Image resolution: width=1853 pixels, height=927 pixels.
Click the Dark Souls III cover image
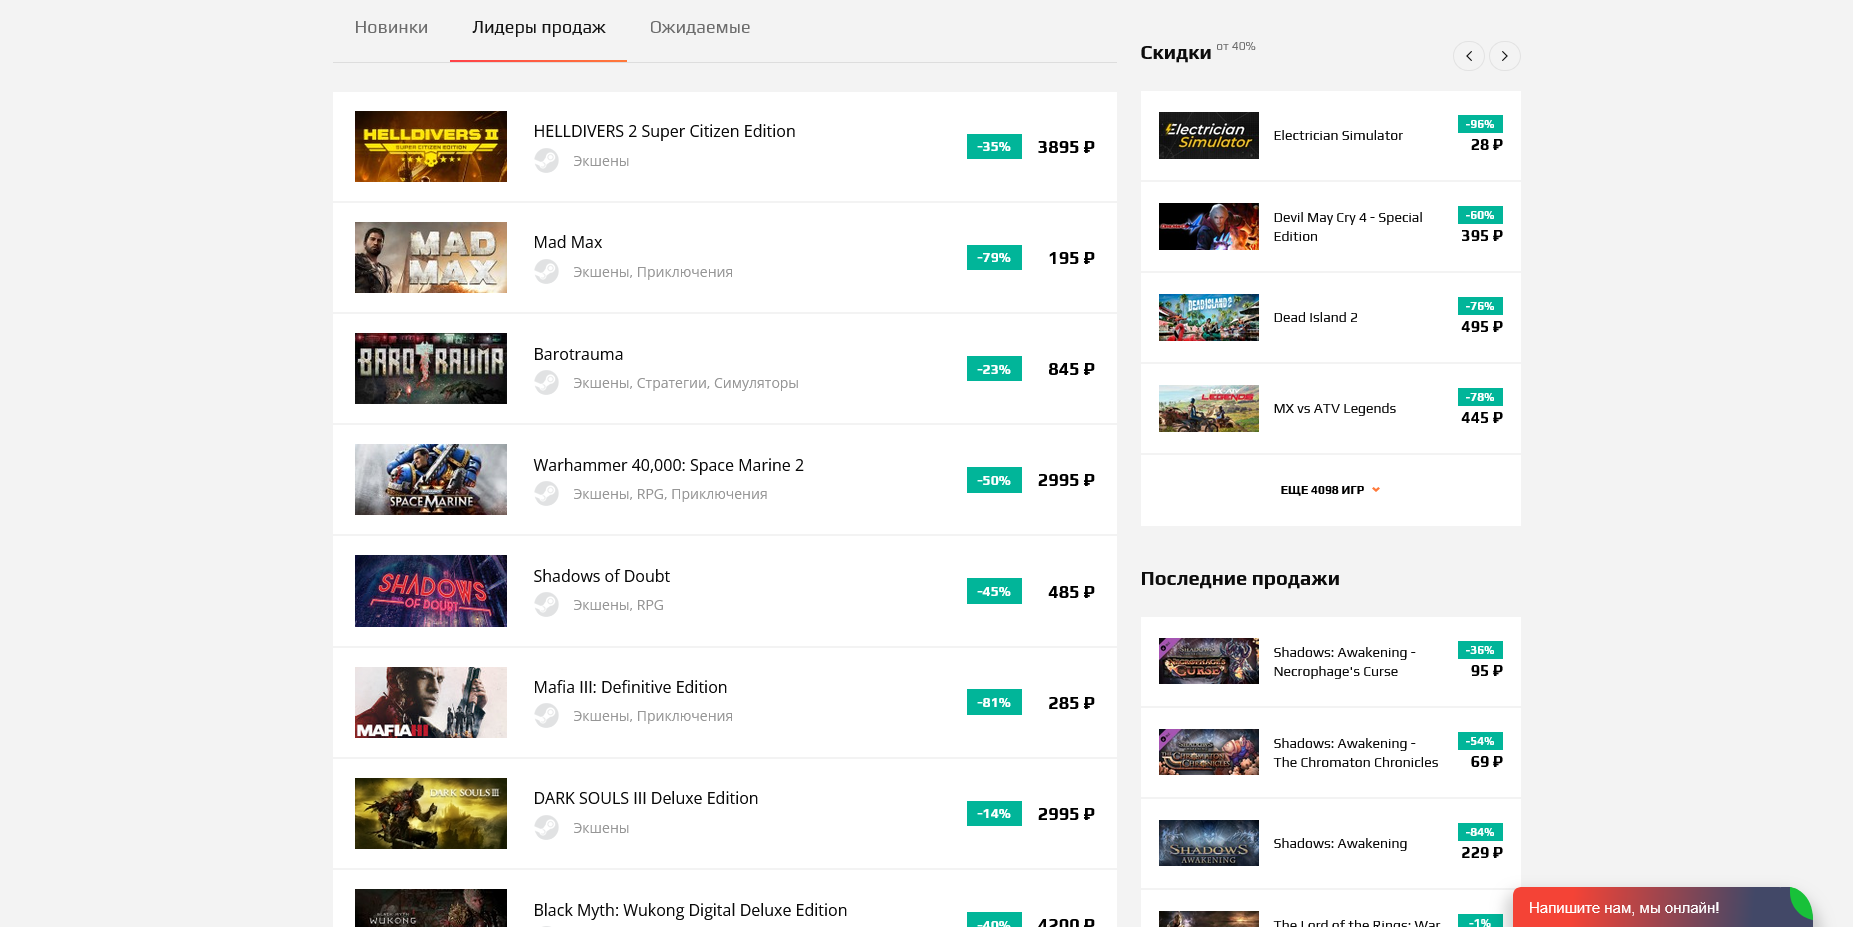pyautogui.click(x=431, y=813)
